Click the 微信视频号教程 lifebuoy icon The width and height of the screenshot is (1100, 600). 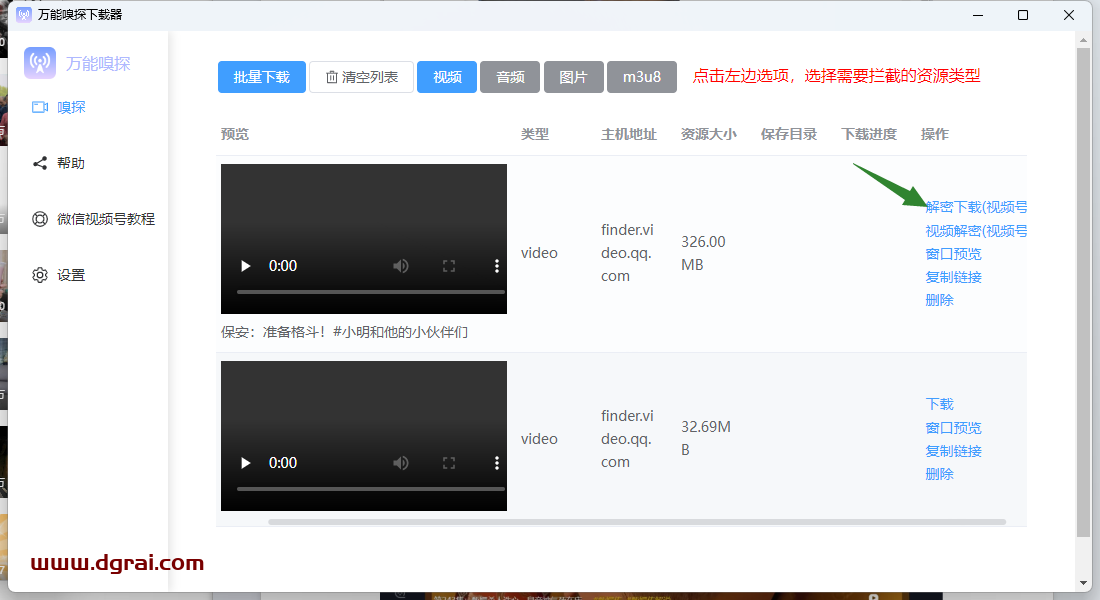pos(40,219)
